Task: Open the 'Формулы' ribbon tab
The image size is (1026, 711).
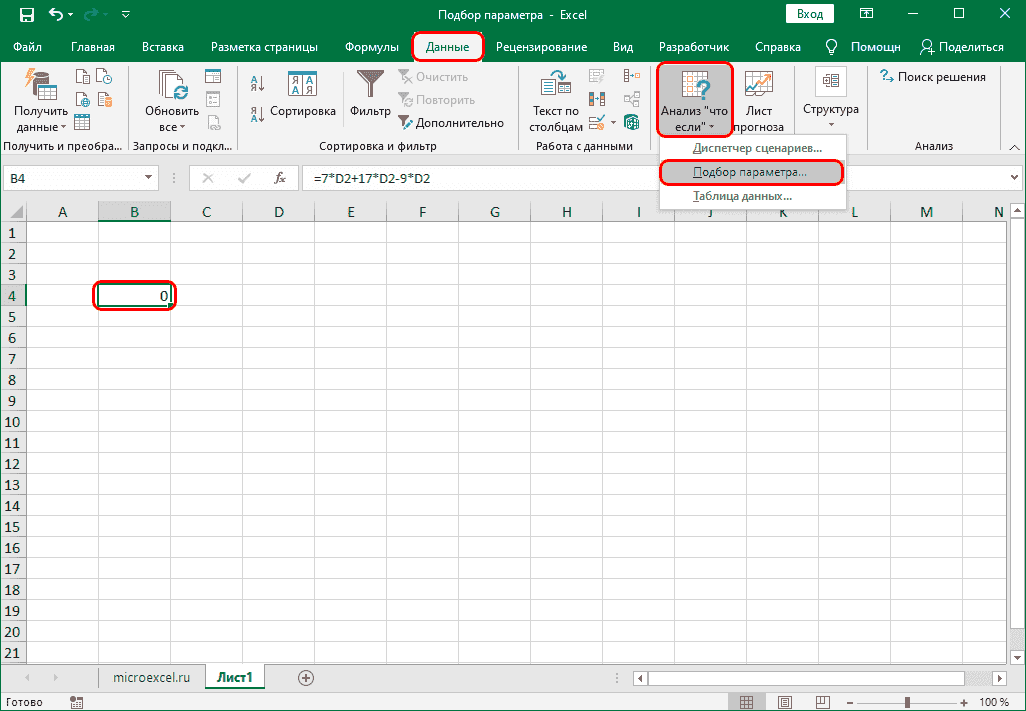Action: point(371,47)
